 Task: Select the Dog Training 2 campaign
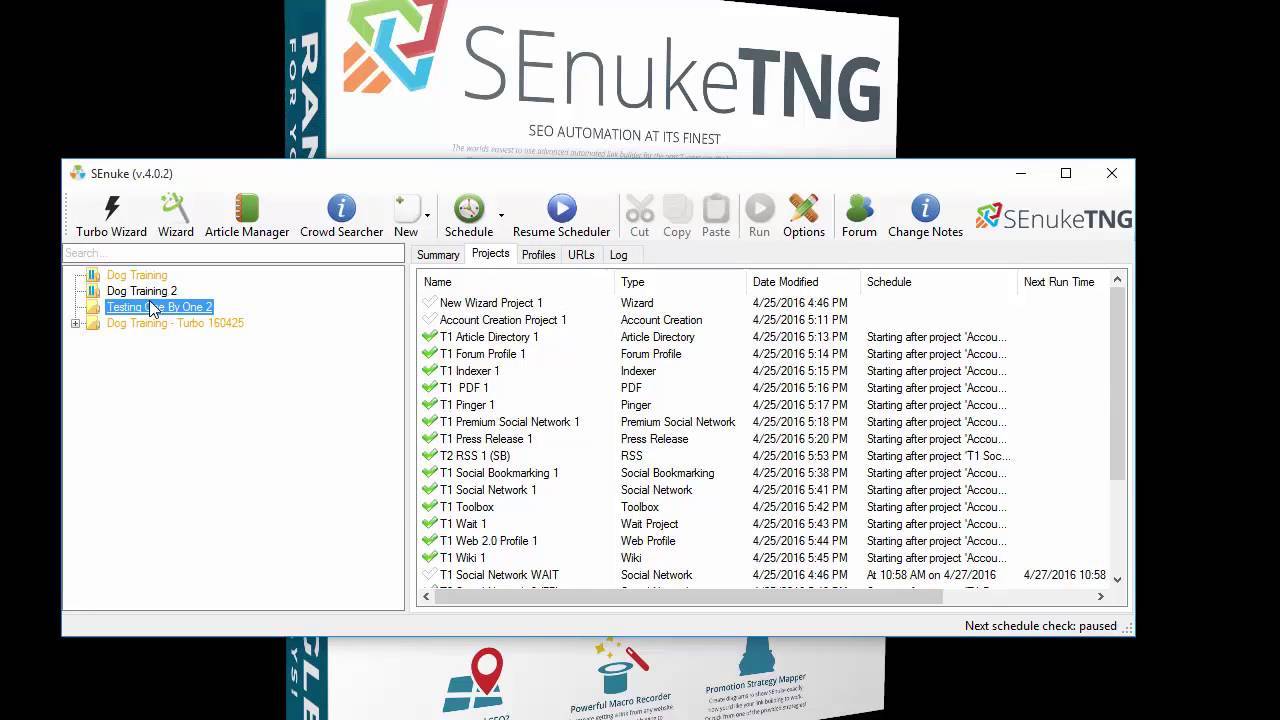click(x=142, y=291)
